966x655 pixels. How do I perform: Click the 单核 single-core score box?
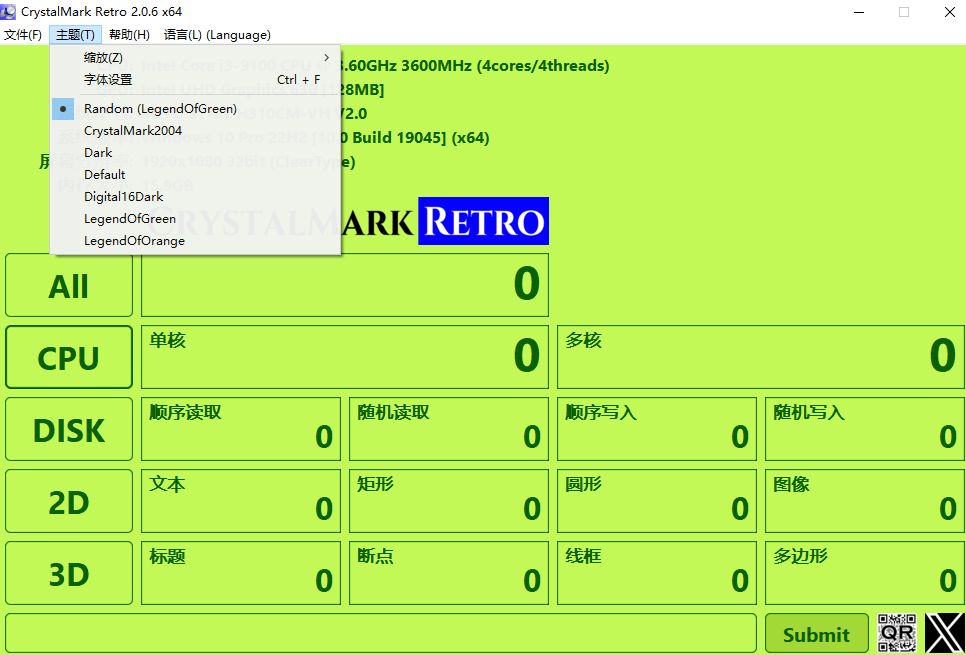point(345,357)
